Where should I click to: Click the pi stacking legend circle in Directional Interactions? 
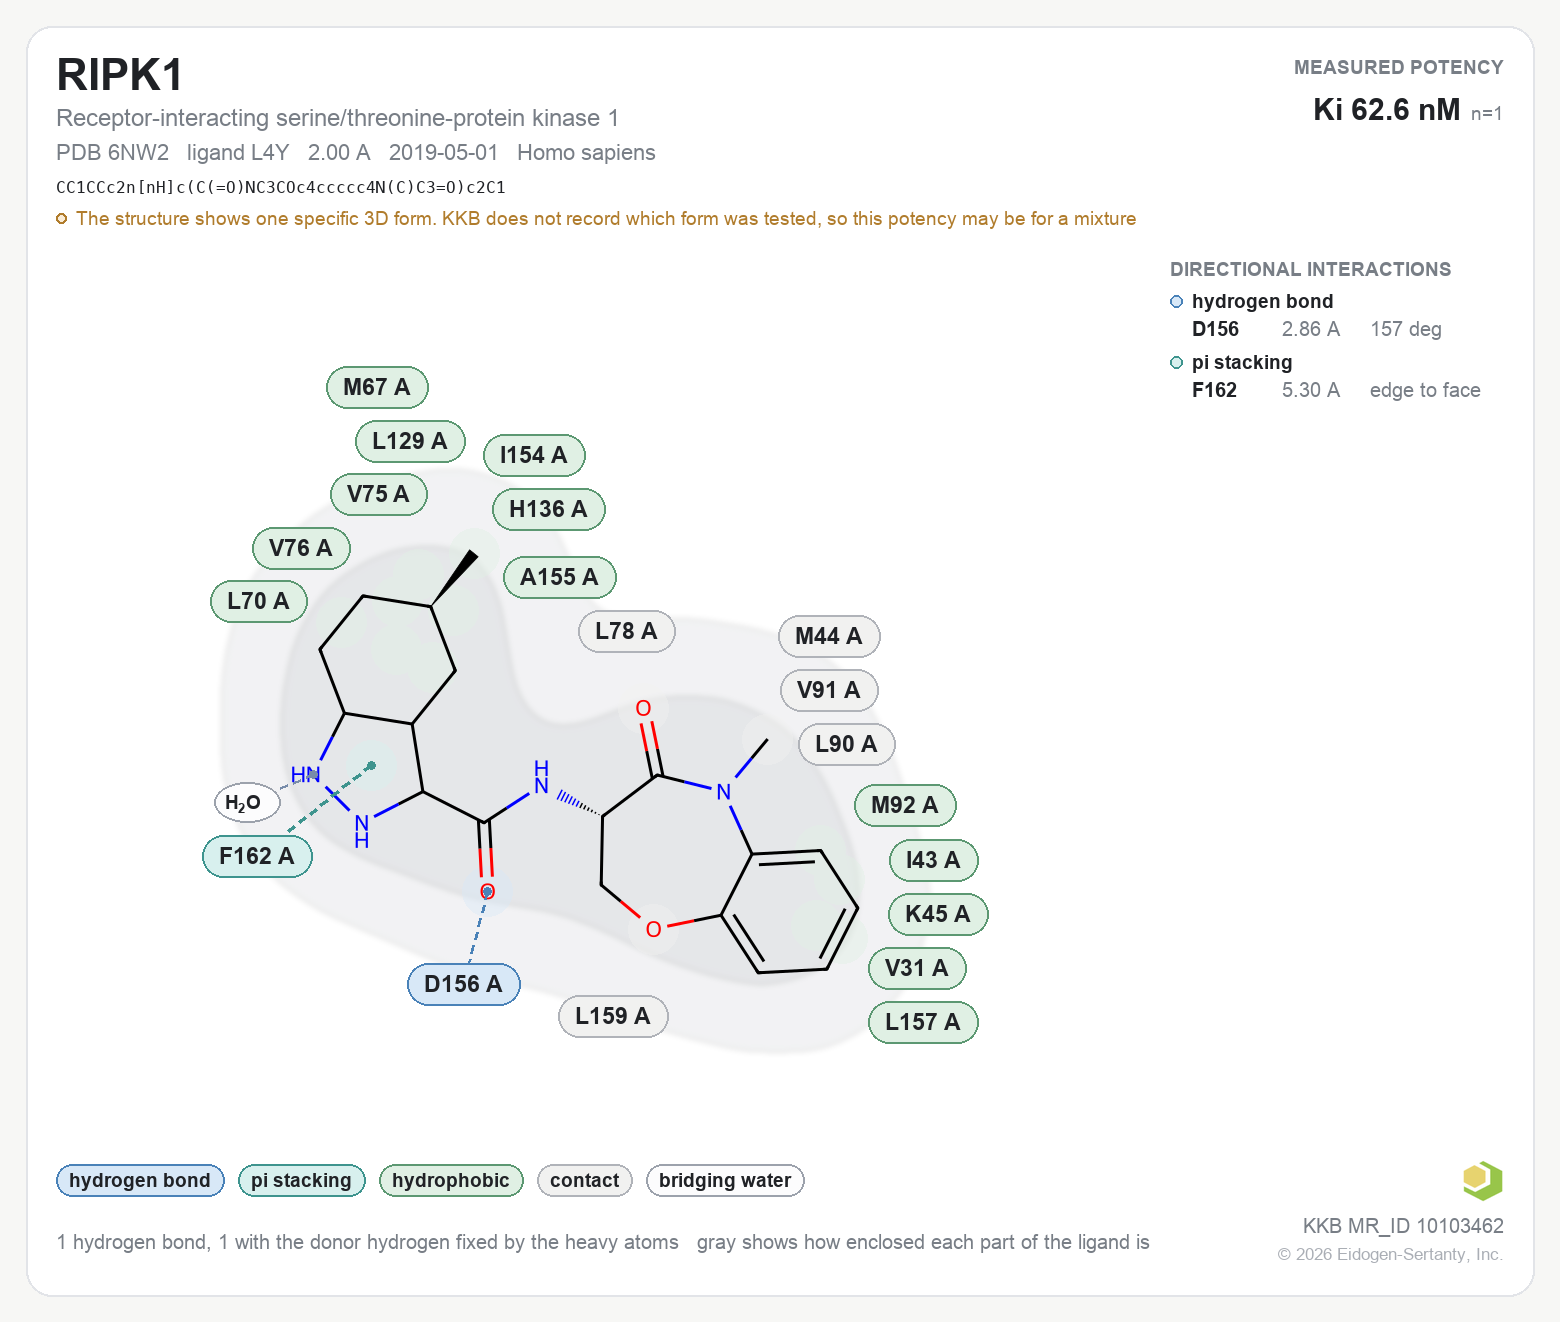tap(1176, 363)
